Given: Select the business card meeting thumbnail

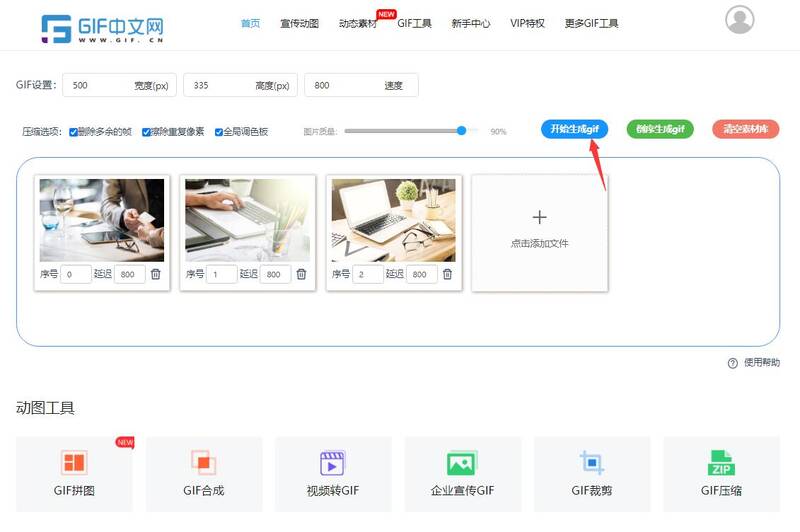Looking at the screenshot, I should tap(102, 220).
